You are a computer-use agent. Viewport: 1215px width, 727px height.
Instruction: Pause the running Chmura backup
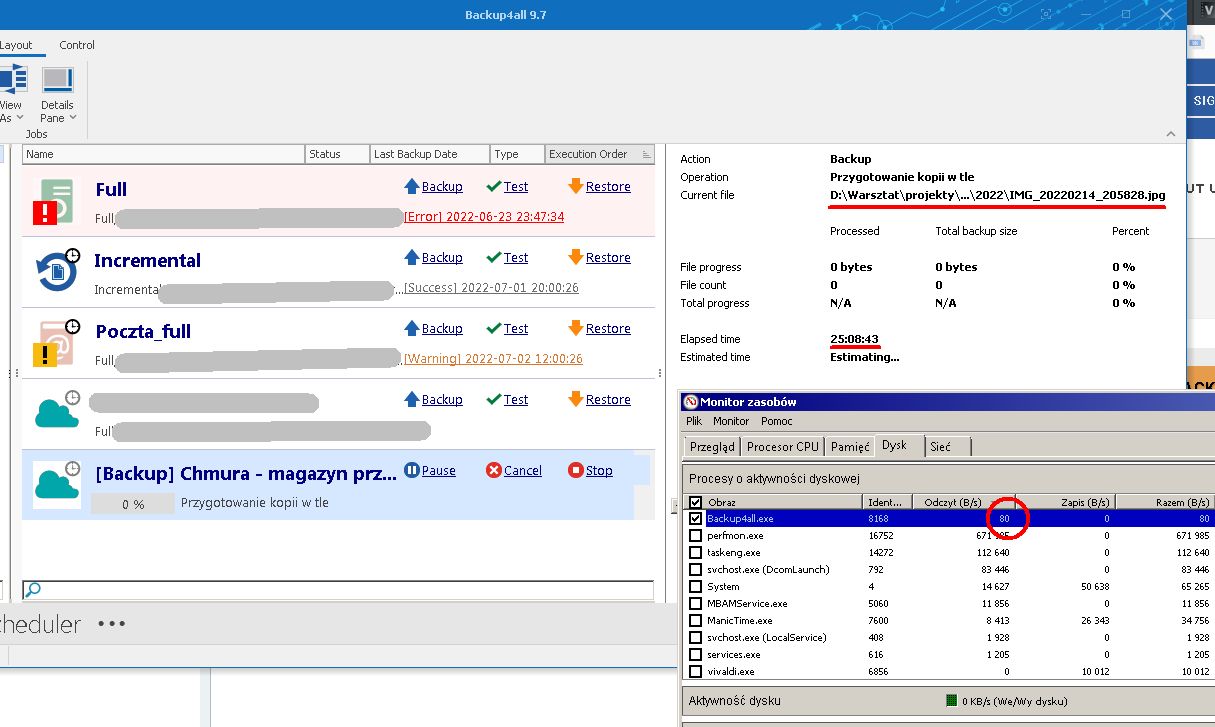pos(430,470)
